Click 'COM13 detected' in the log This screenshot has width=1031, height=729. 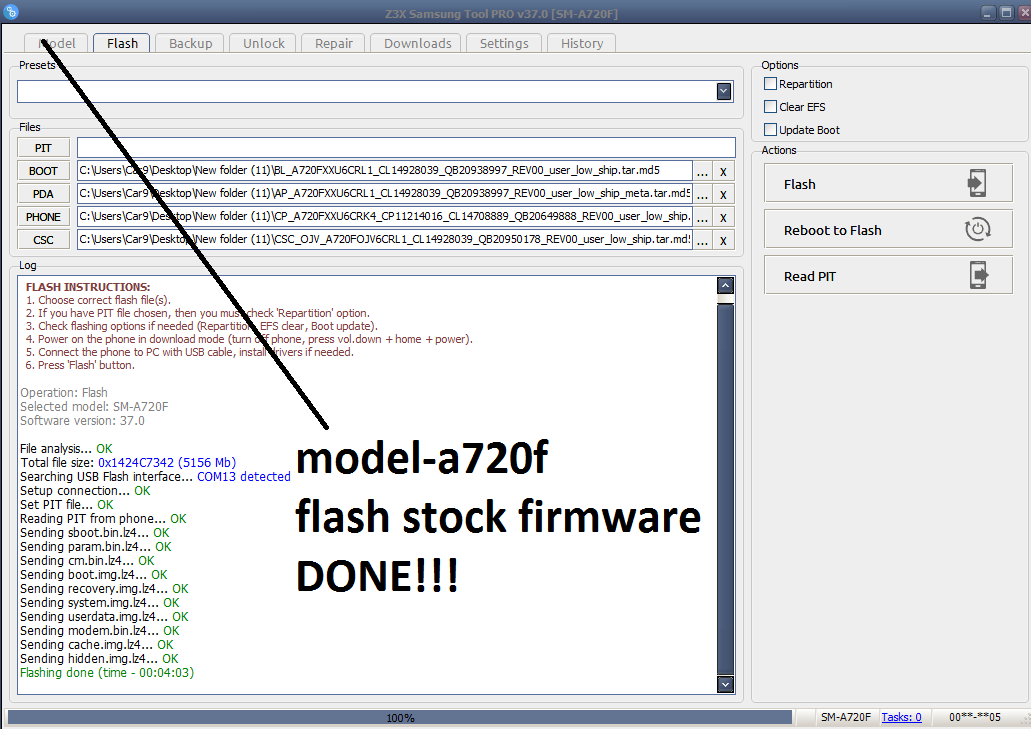click(244, 477)
